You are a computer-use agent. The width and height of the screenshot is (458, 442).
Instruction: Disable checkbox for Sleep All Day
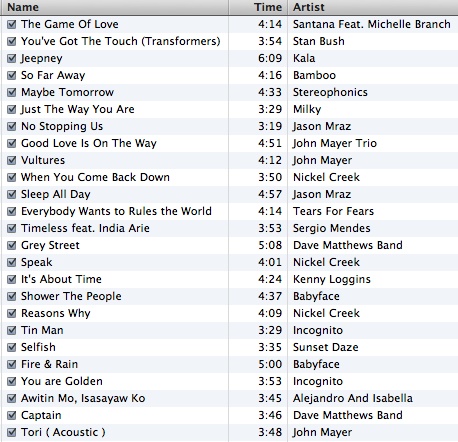[12, 194]
